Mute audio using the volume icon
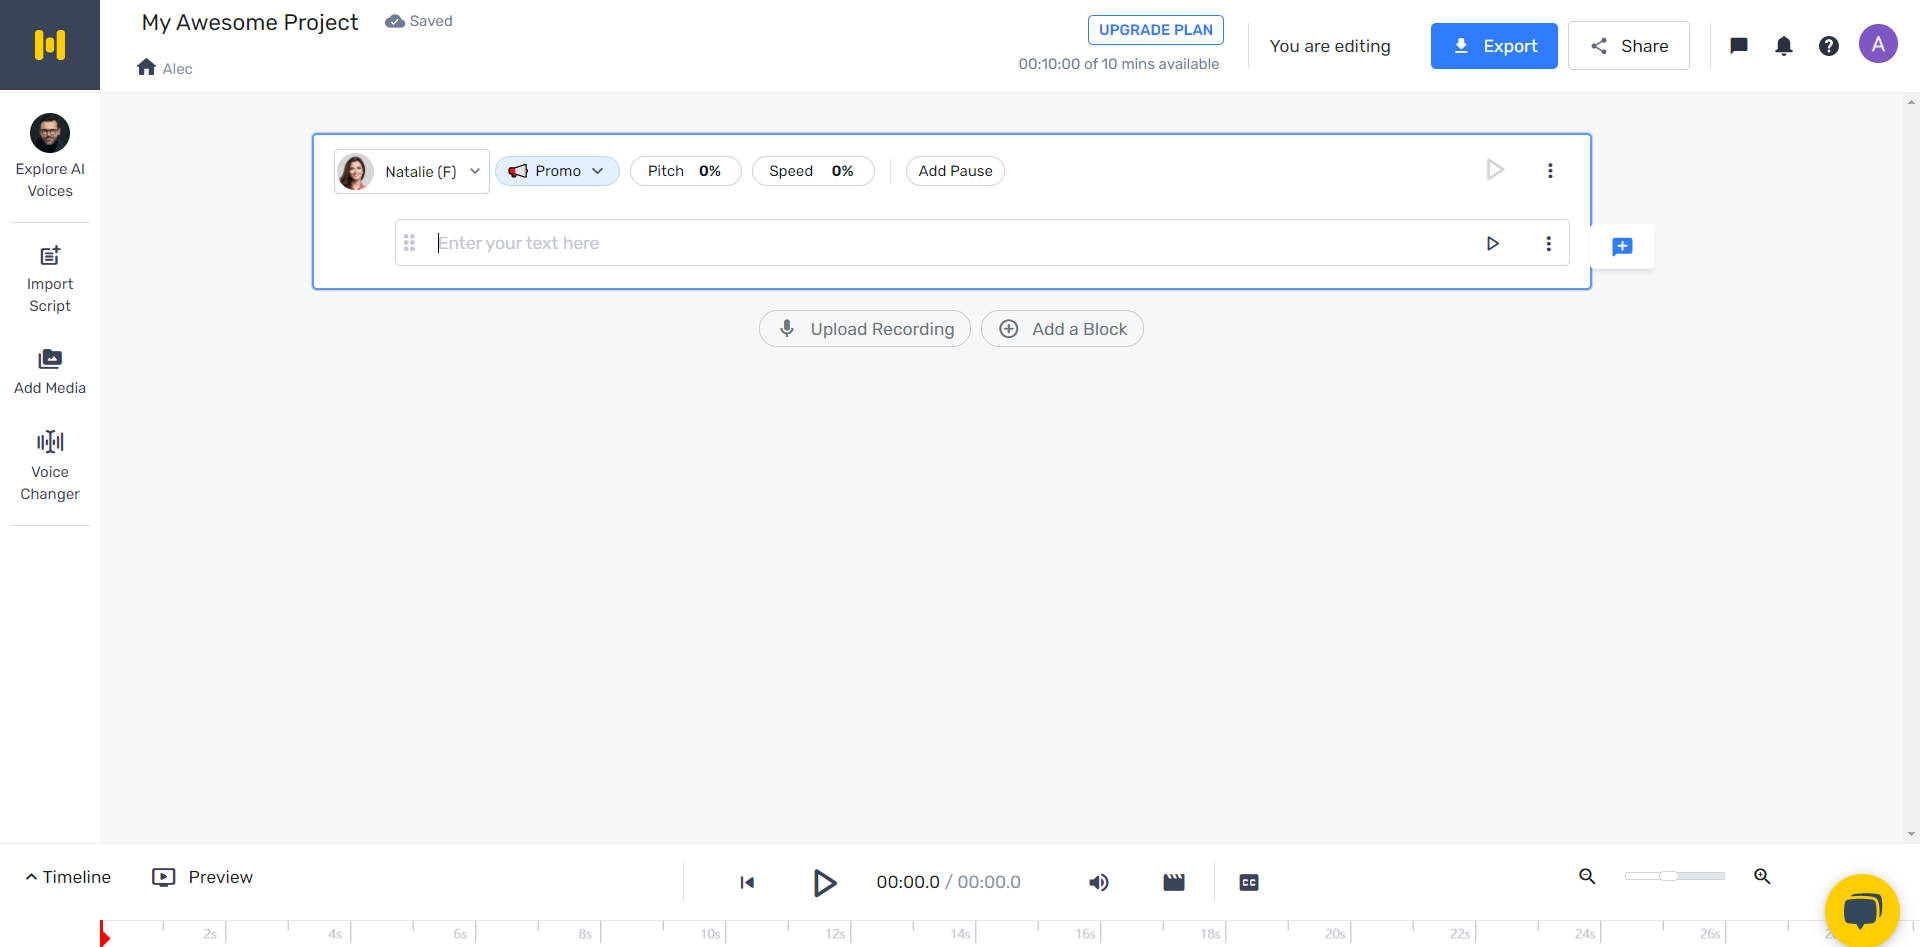Screen dimensions: 1920x947 [x=1098, y=882]
